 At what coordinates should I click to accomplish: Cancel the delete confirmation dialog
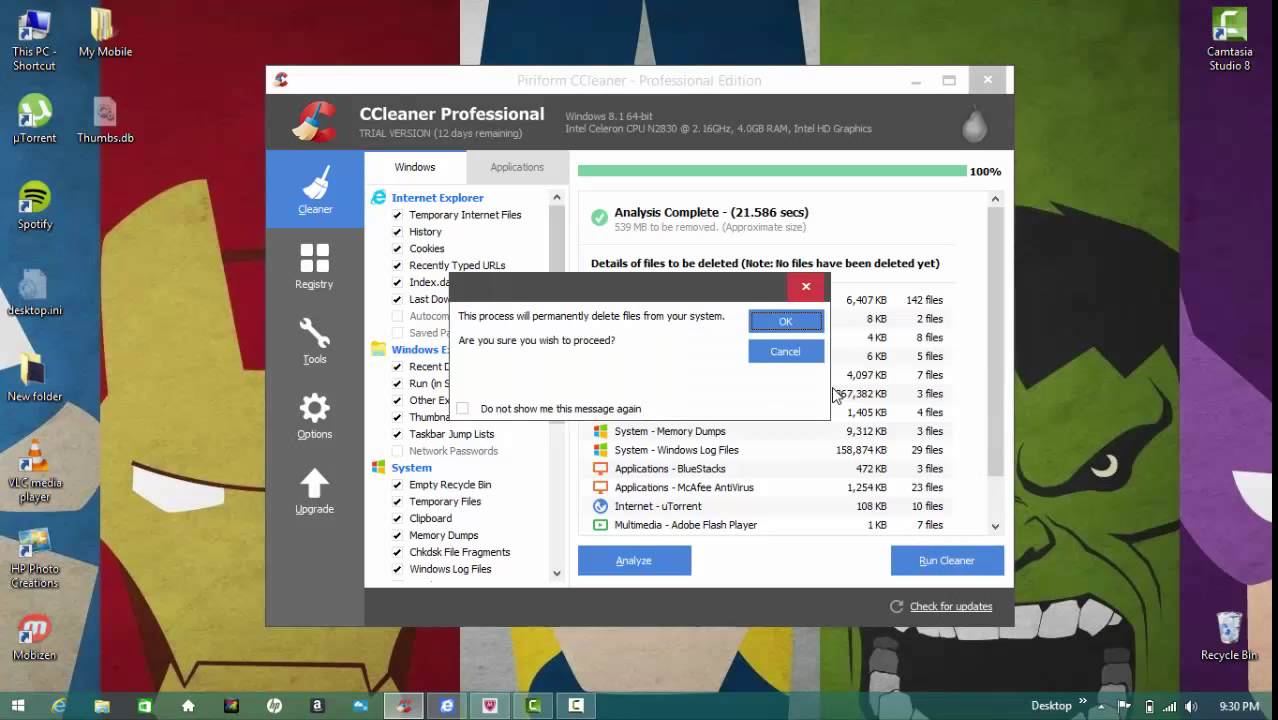click(x=786, y=351)
